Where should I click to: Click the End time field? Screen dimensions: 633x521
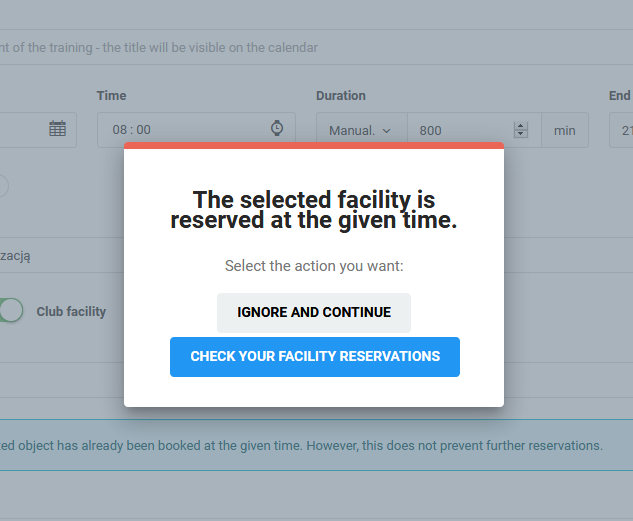pos(622,130)
